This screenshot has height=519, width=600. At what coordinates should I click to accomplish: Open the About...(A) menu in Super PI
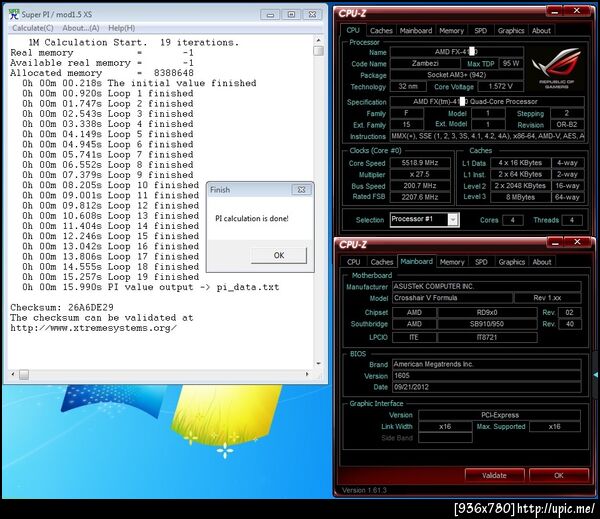(x=81, y=28)
